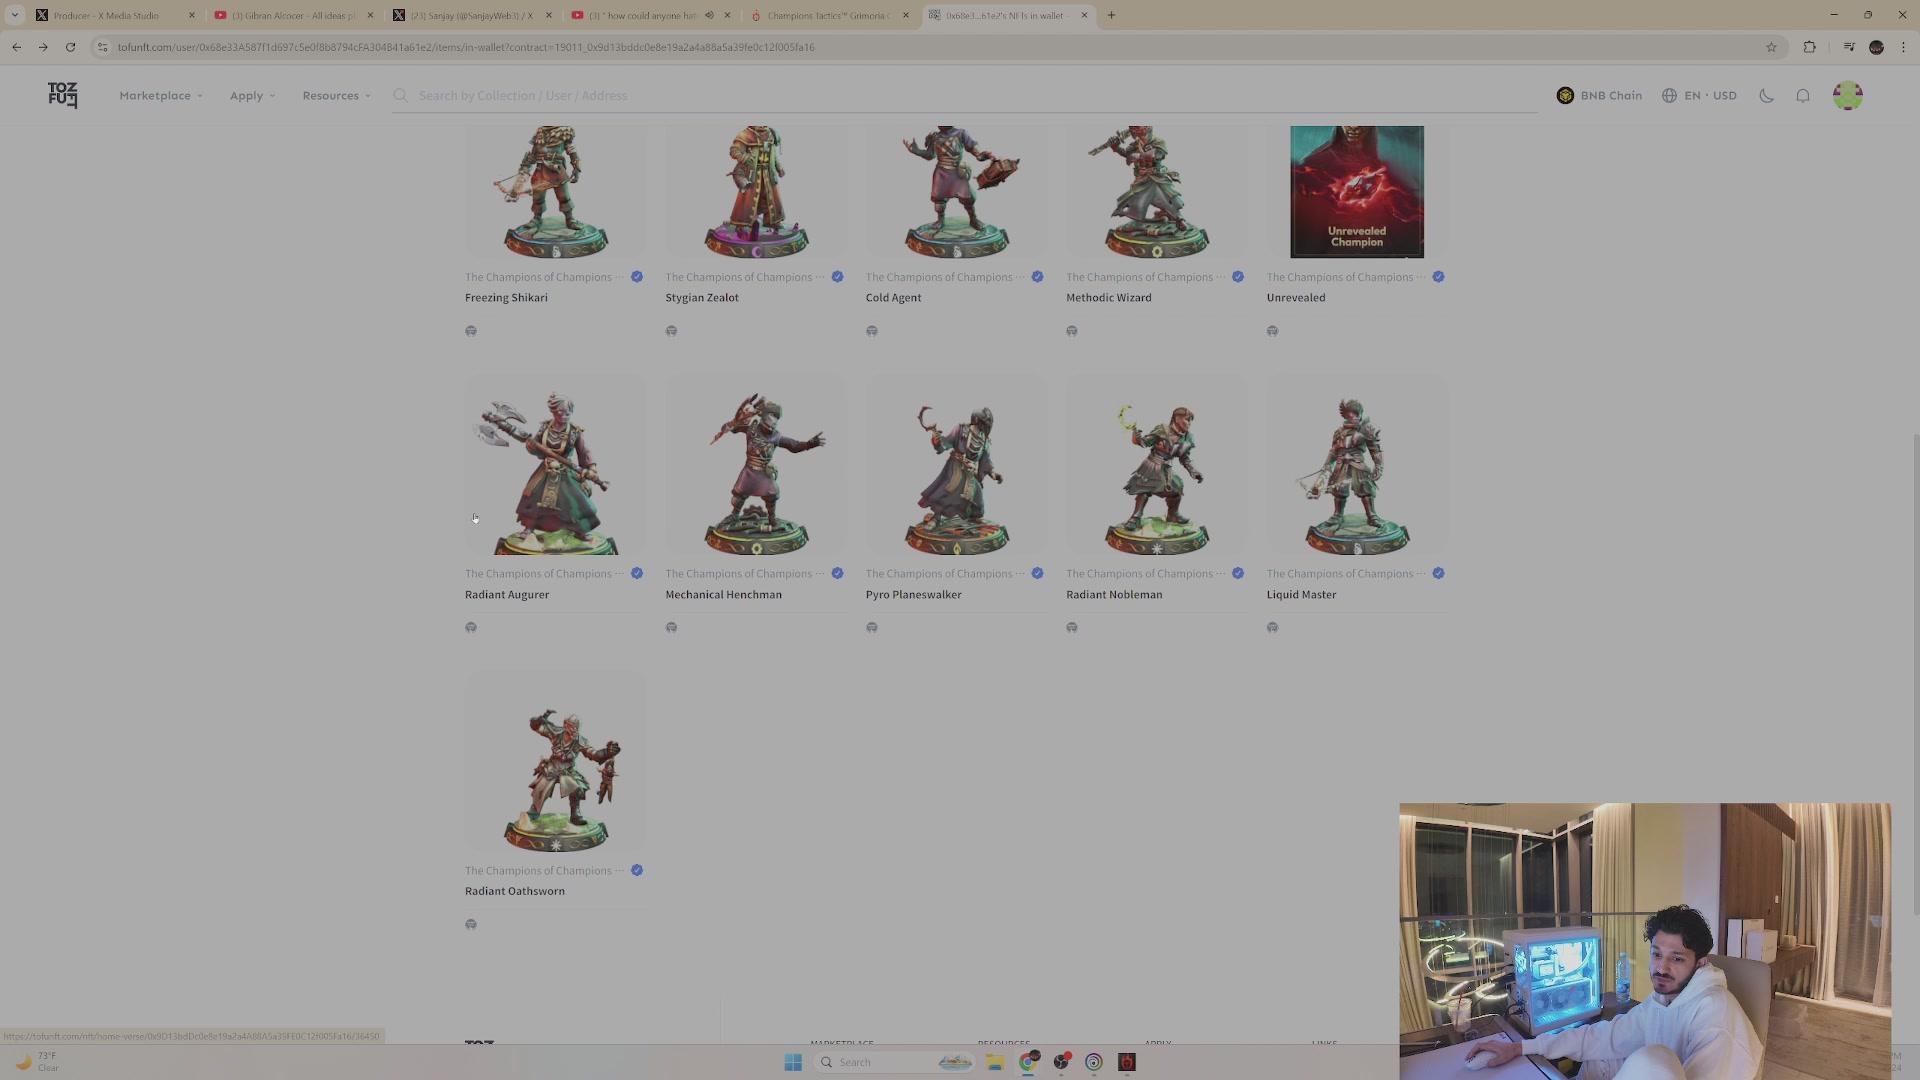Viewport: 1920px width, 1080px height.
Task: Click the verified badge above Cold Agent
Action: tap(1037, 277)
